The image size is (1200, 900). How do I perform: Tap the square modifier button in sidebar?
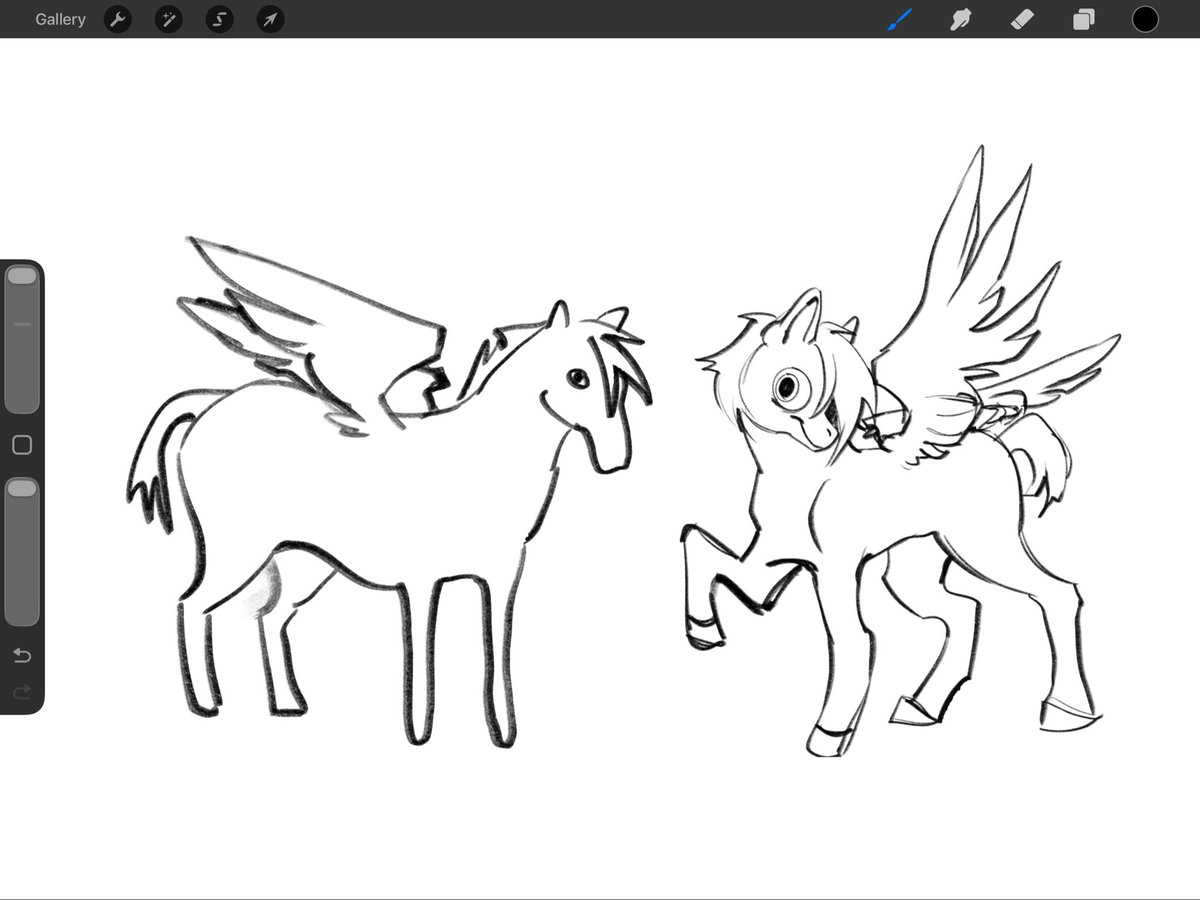(x=22, y=445)
